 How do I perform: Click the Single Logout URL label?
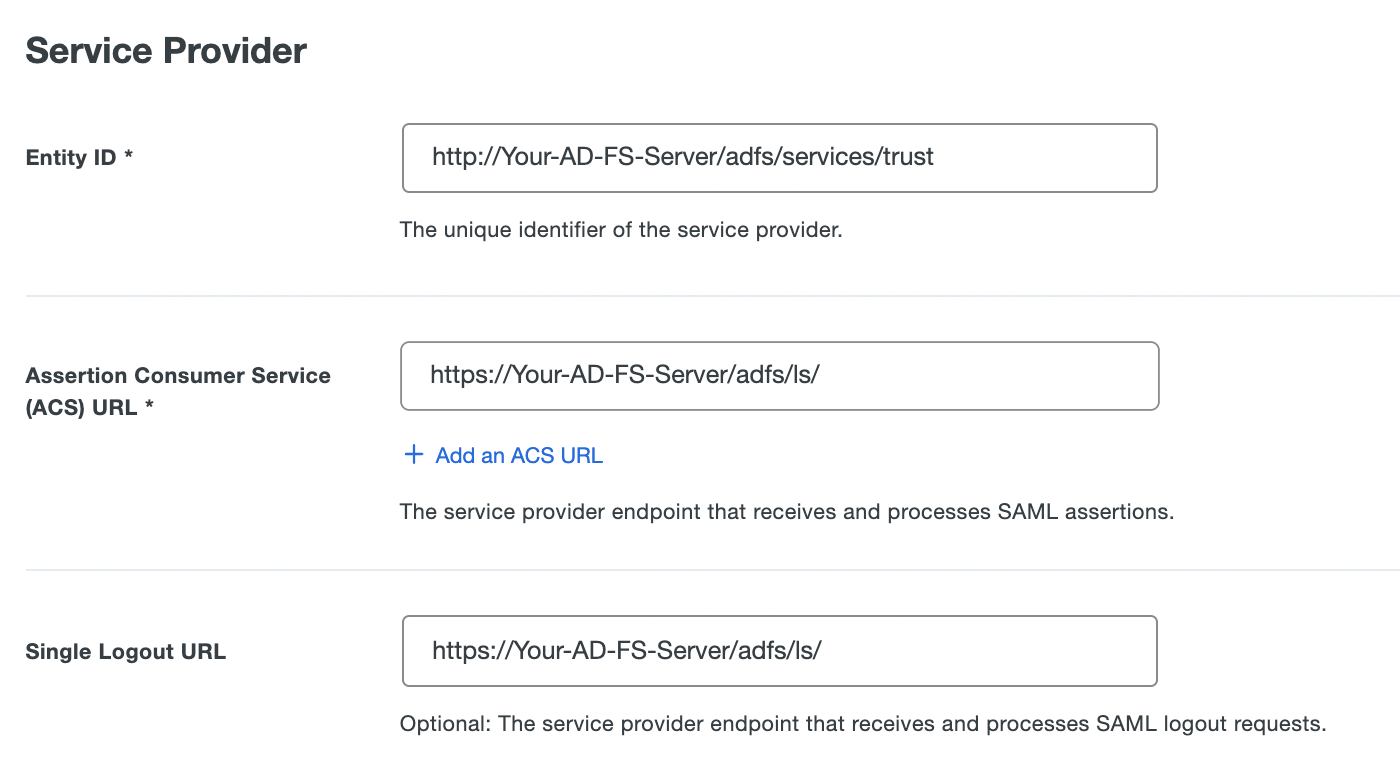(x=125, y=651)
